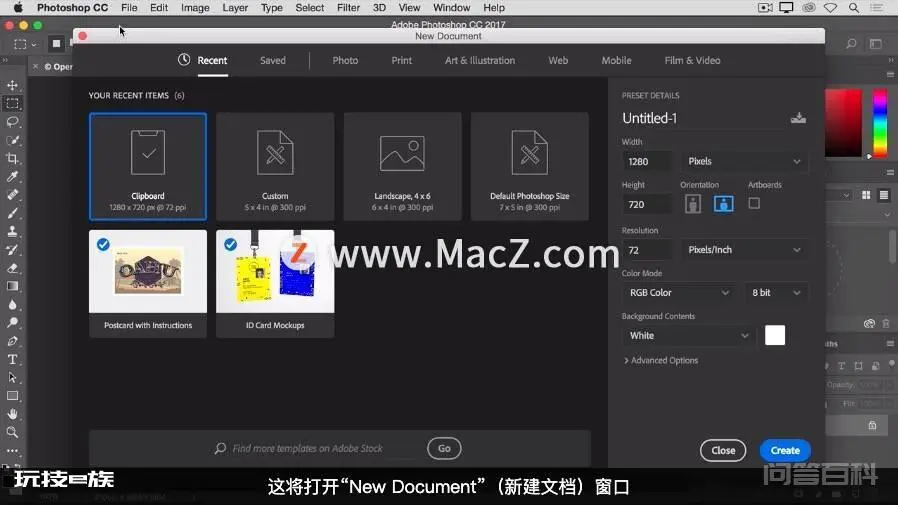Select the Clone Stamp tool
The height and width of the screenshot is (505, 898).
pyautogui.click(x=12, y=231)
